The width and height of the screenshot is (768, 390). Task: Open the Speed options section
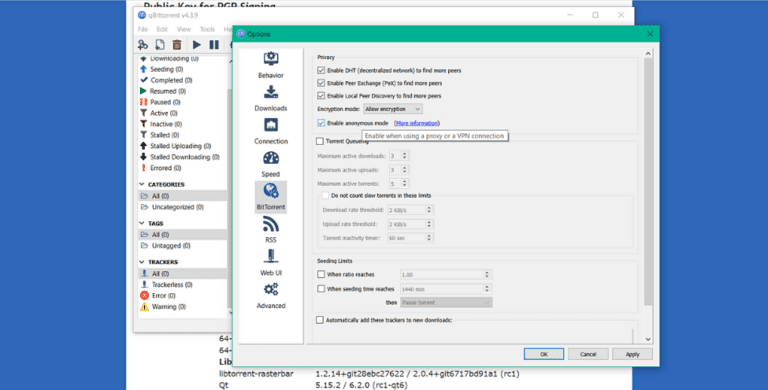[x=271, y=164]
